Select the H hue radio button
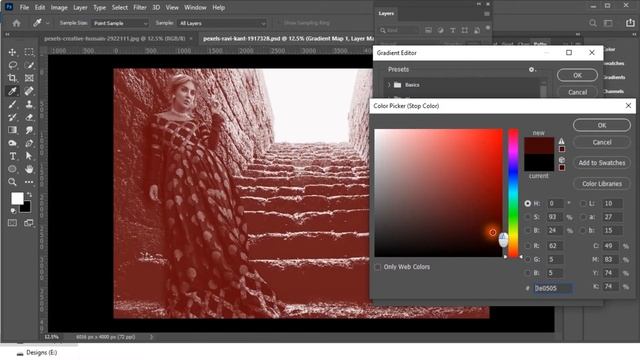640x360 pixels. coord(528,203)
